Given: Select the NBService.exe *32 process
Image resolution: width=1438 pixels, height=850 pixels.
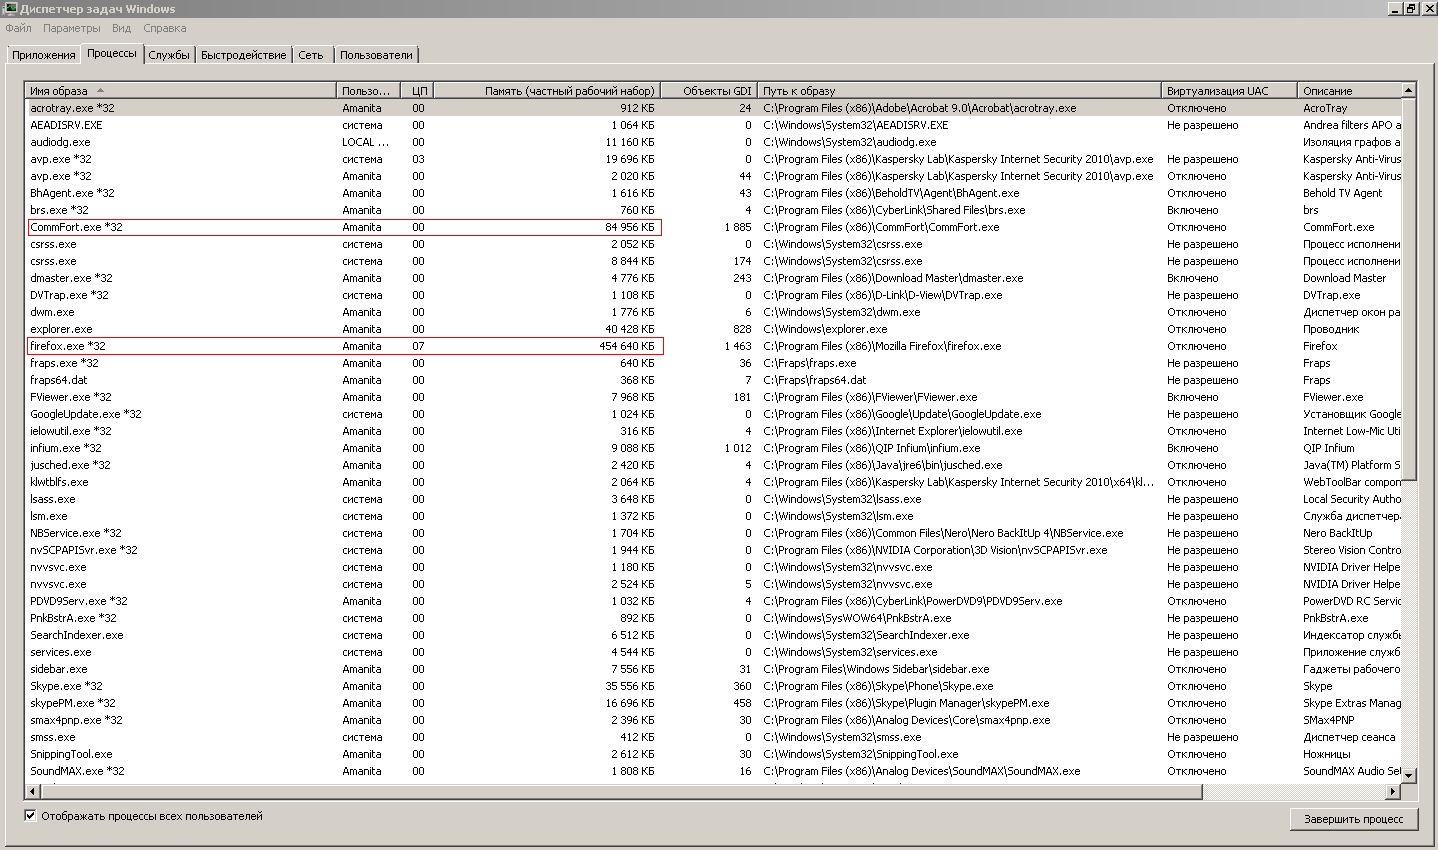Looking at the screenshot, I should point(714,533).
